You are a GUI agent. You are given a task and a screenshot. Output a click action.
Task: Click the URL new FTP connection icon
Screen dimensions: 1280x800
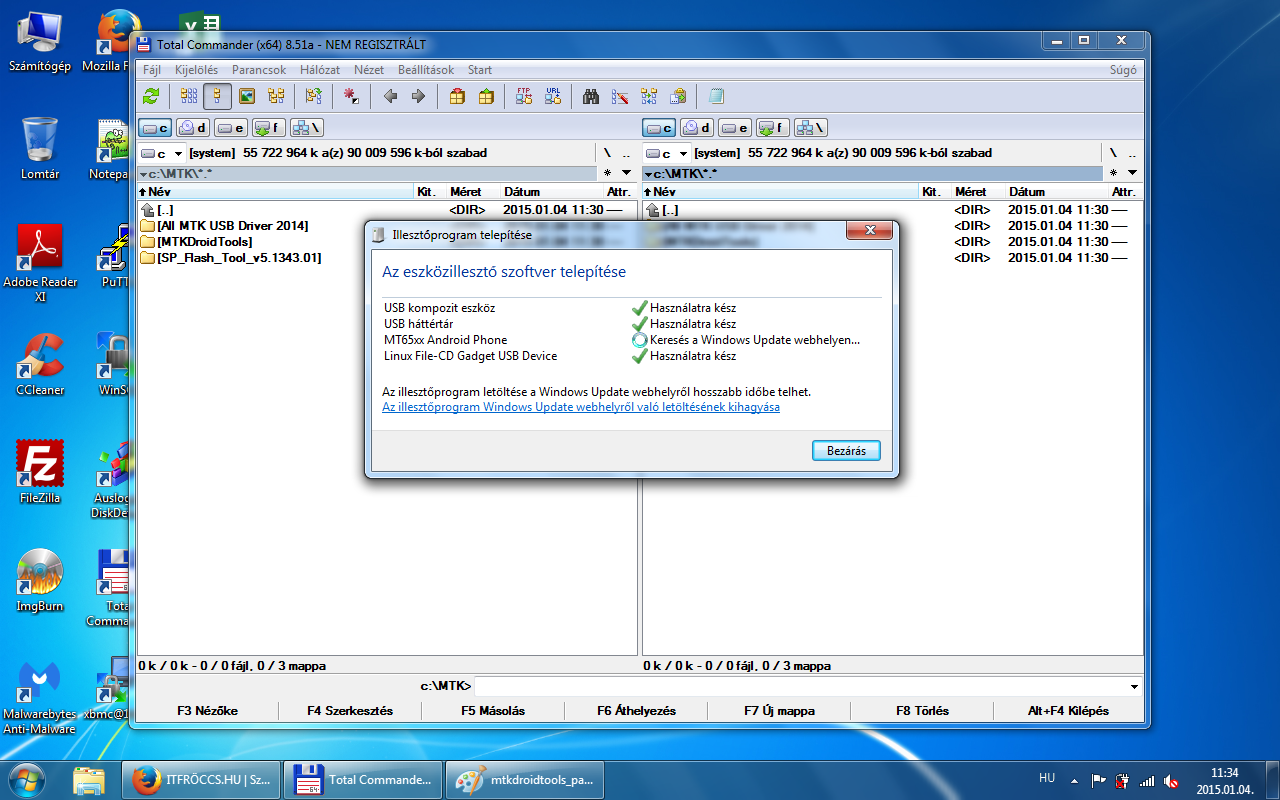pos(553,96)
